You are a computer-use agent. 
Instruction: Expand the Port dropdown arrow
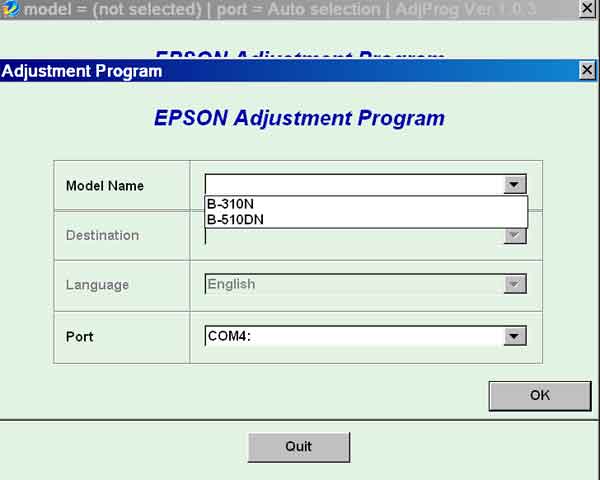[515, 336]
